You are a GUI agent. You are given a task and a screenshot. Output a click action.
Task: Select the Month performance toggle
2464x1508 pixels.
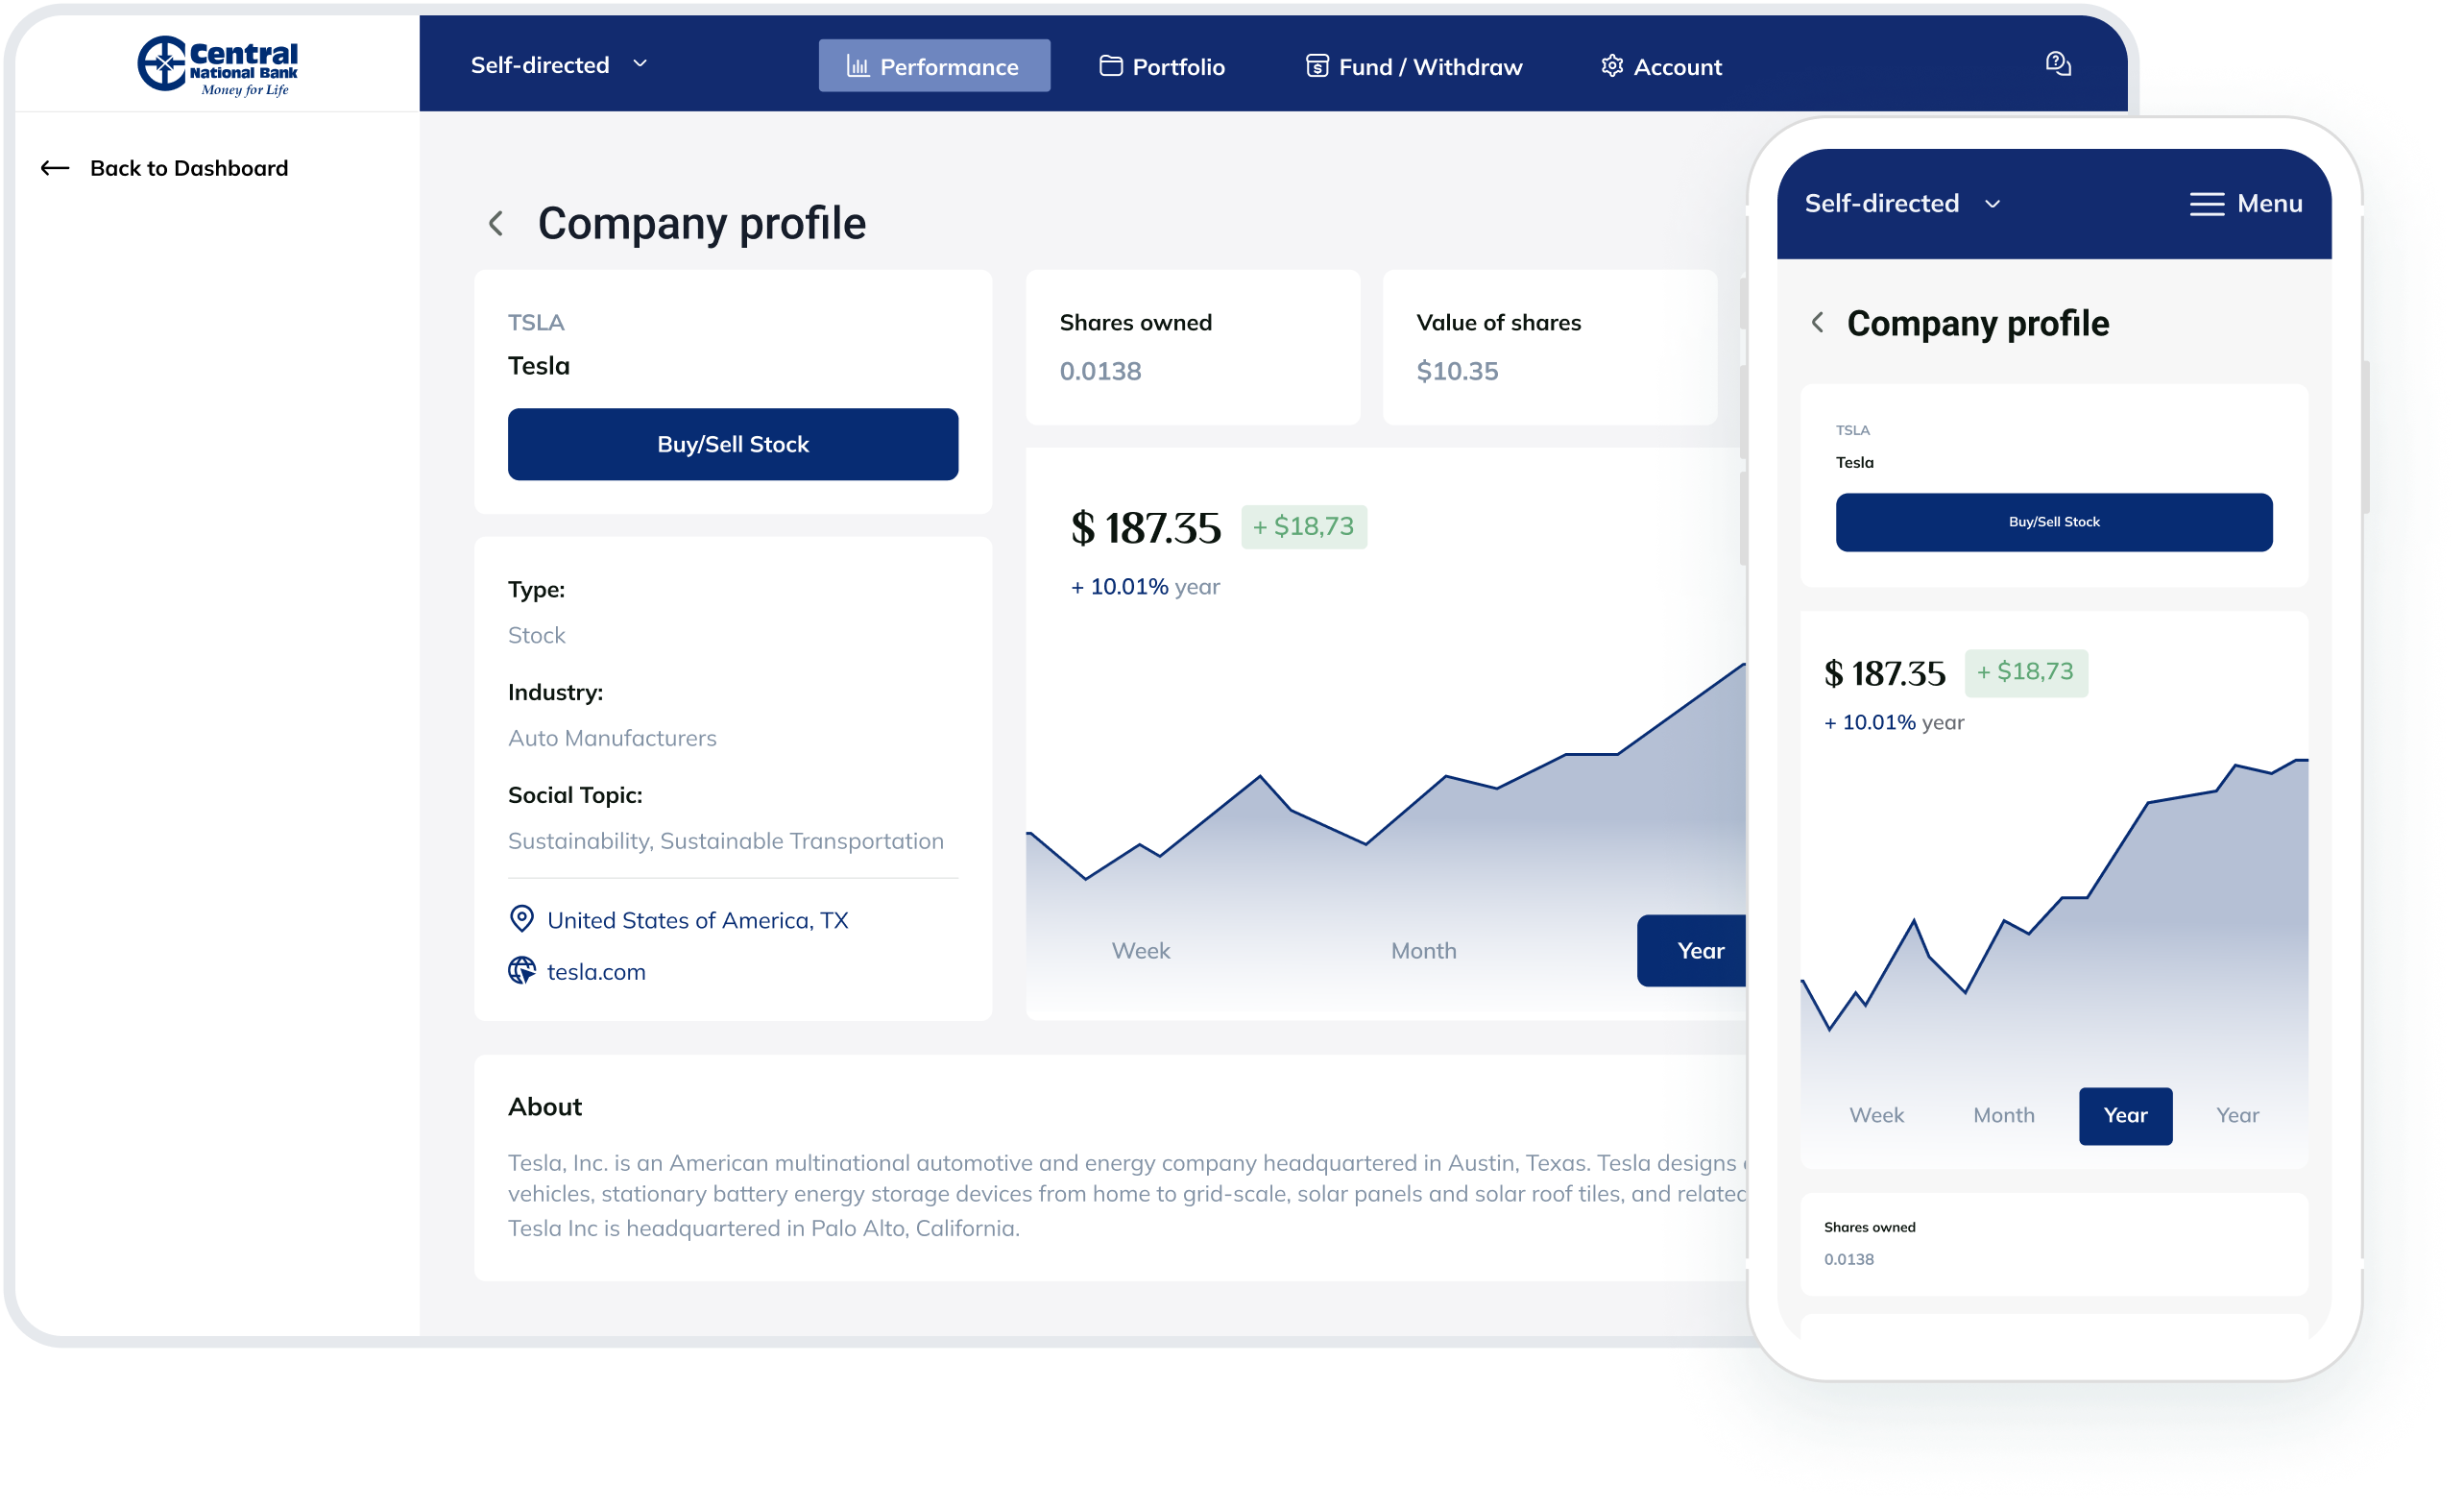pos(1422,950)
